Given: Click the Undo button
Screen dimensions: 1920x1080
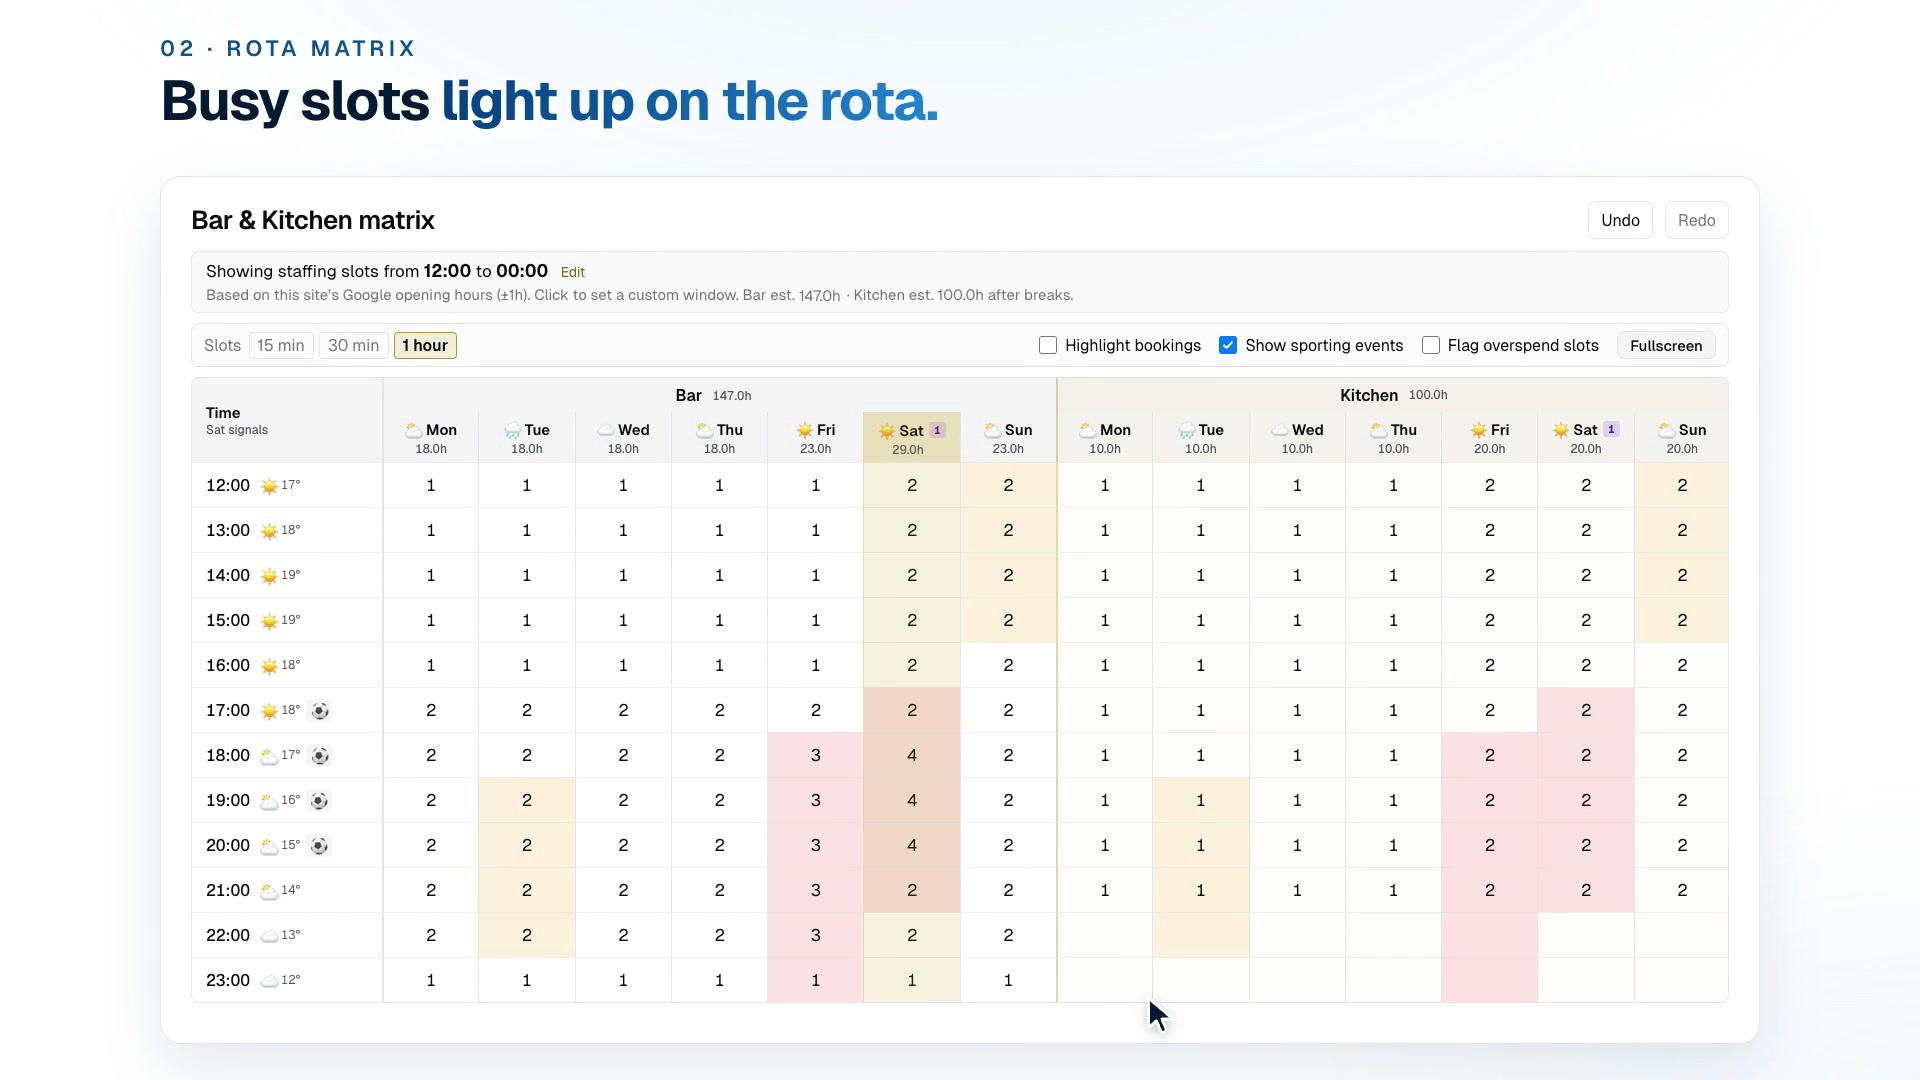Looking at the screenshot, I should 1620,220.
